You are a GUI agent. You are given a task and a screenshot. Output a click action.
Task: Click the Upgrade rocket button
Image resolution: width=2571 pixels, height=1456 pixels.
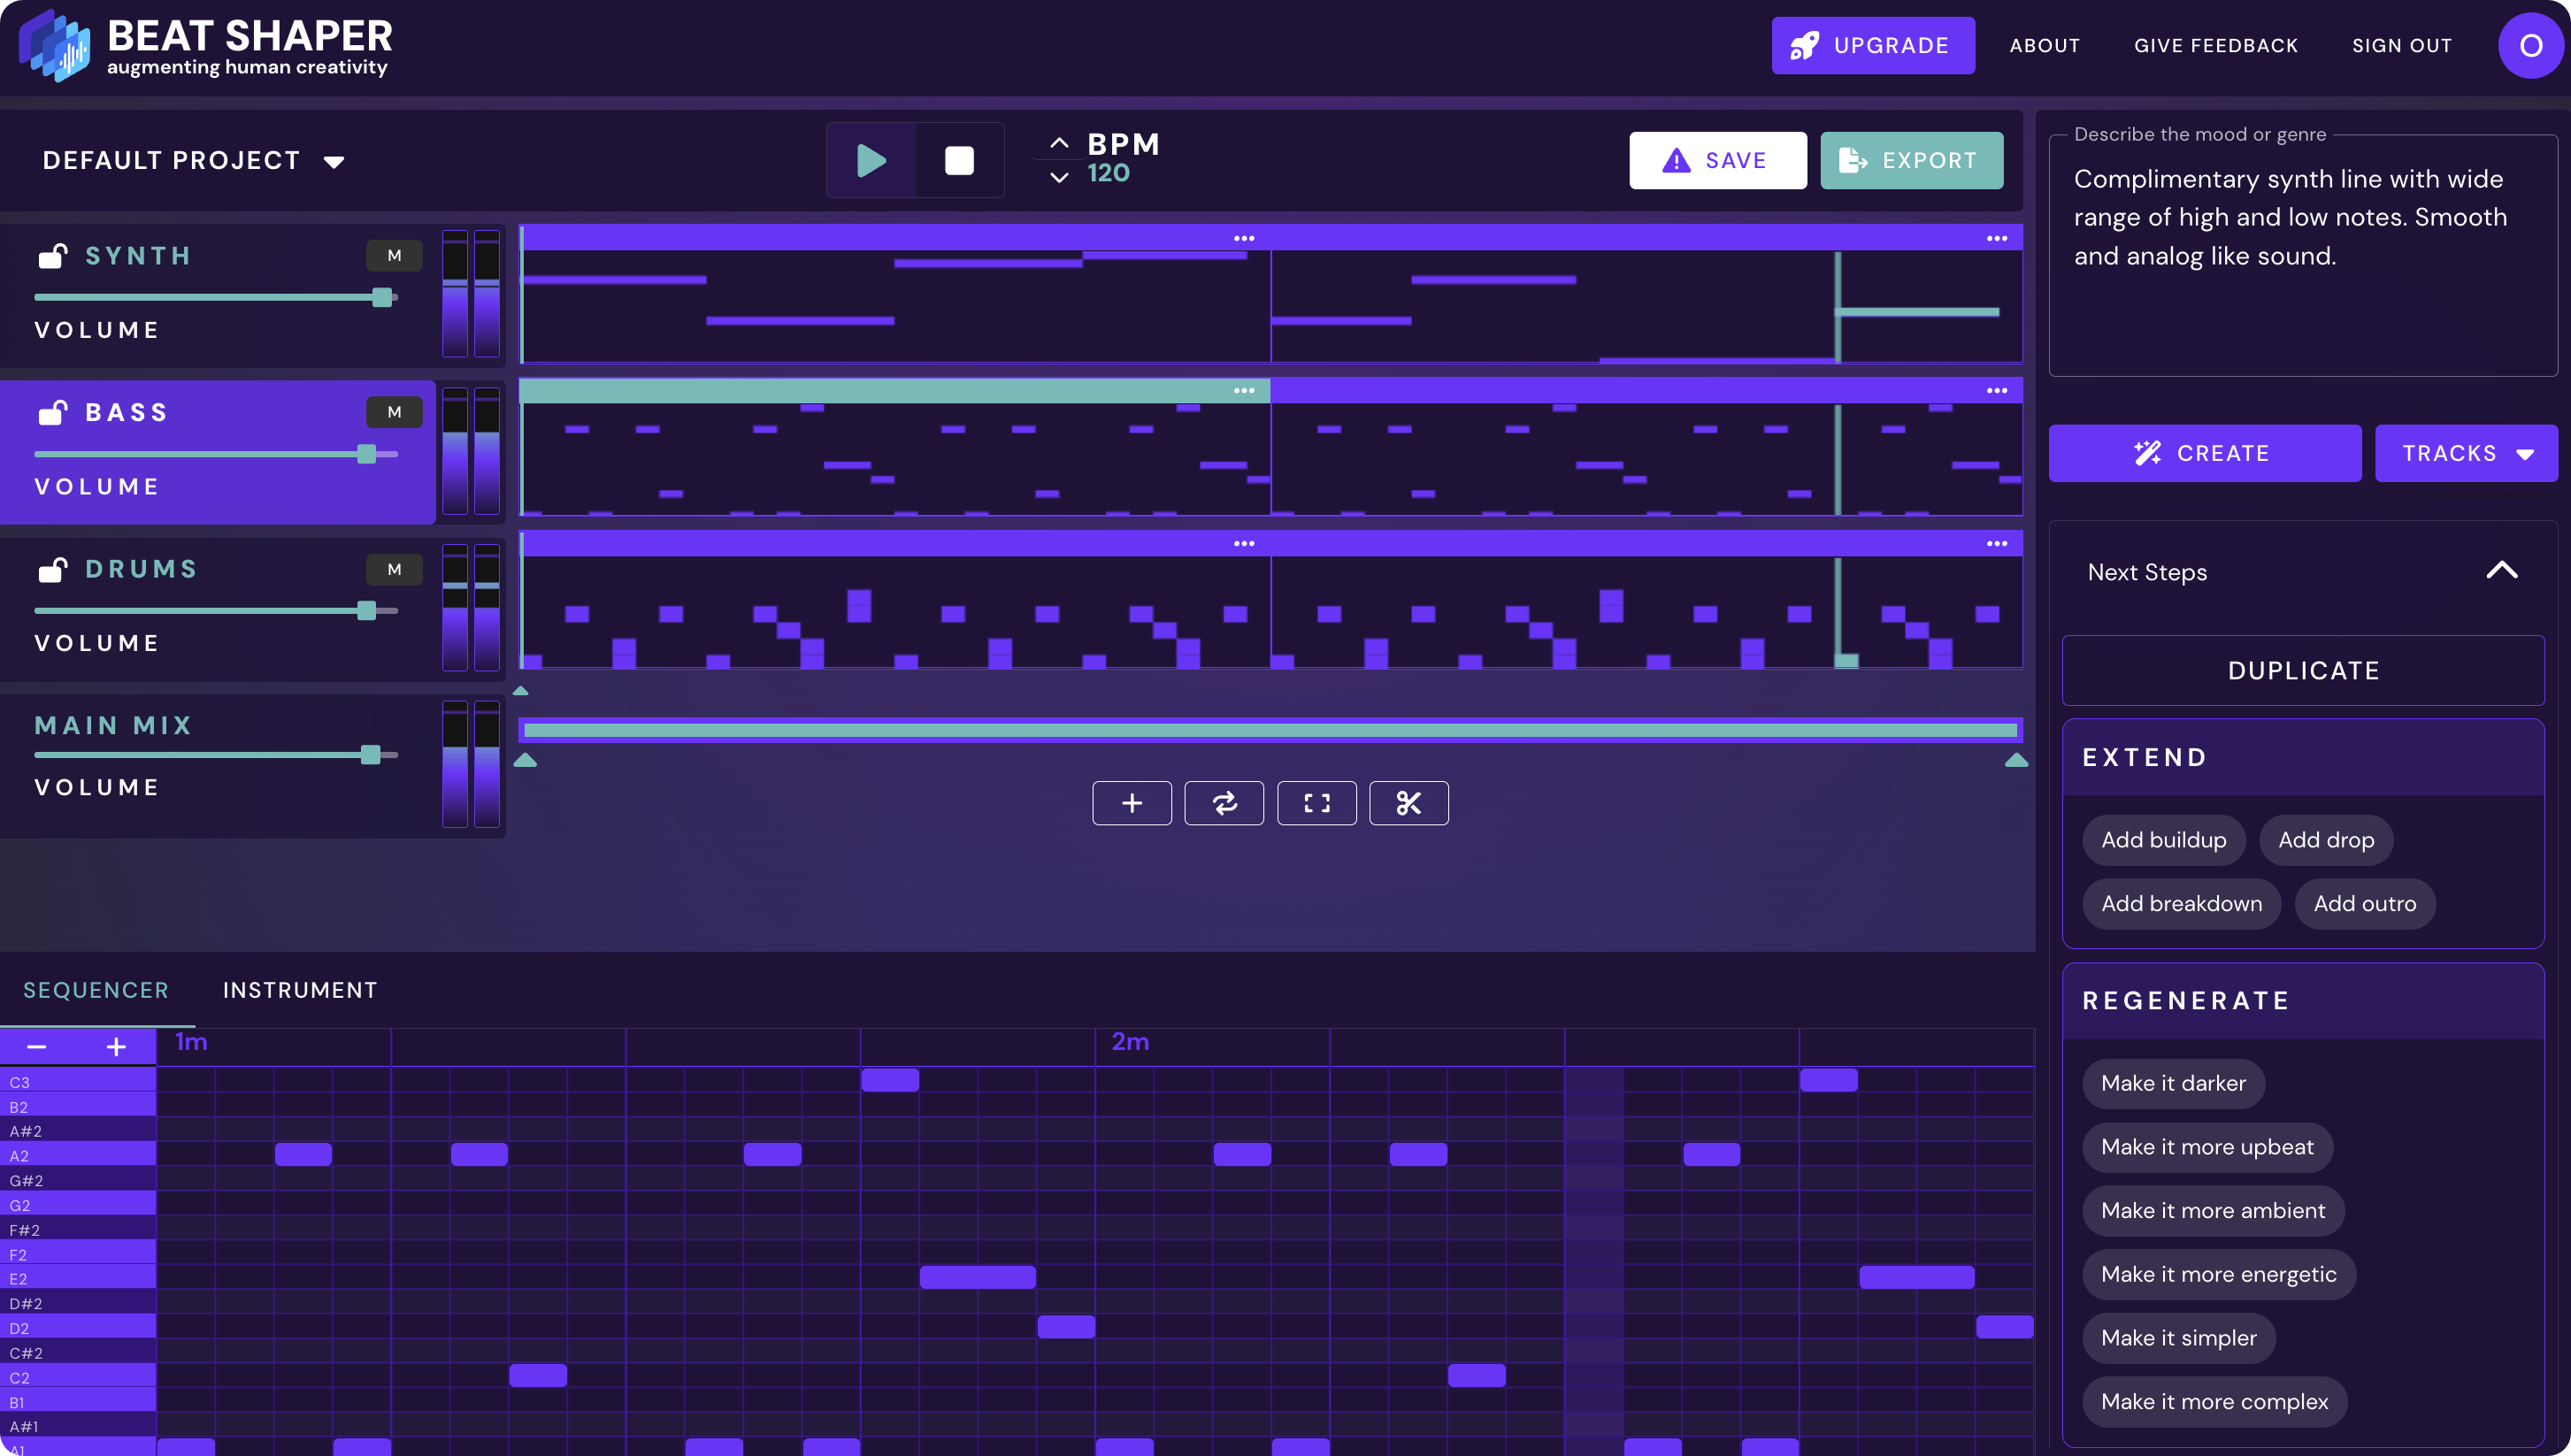tap(1873, 45)
